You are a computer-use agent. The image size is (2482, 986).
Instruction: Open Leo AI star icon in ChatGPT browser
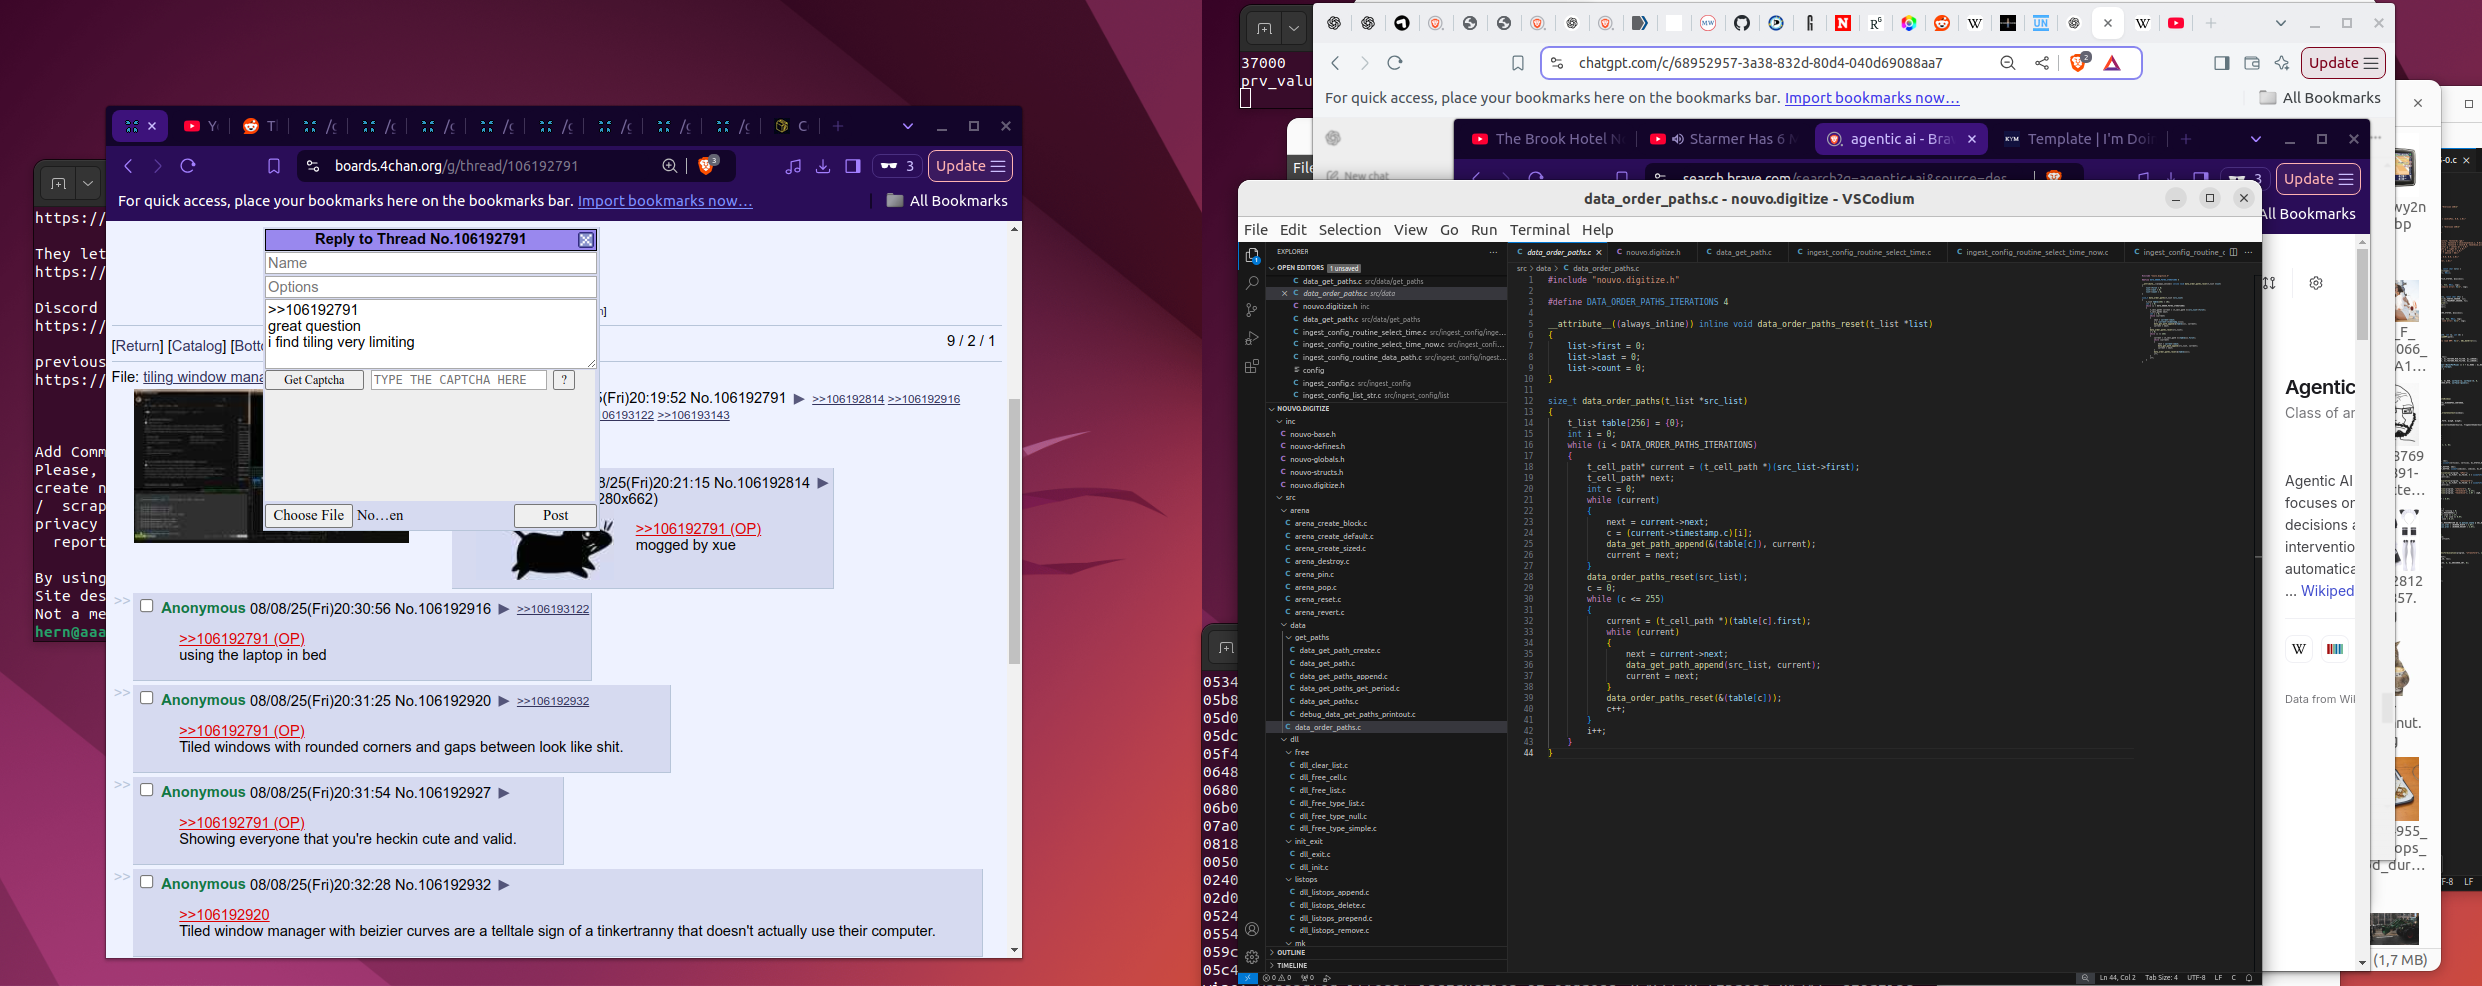pos(2282,63)
